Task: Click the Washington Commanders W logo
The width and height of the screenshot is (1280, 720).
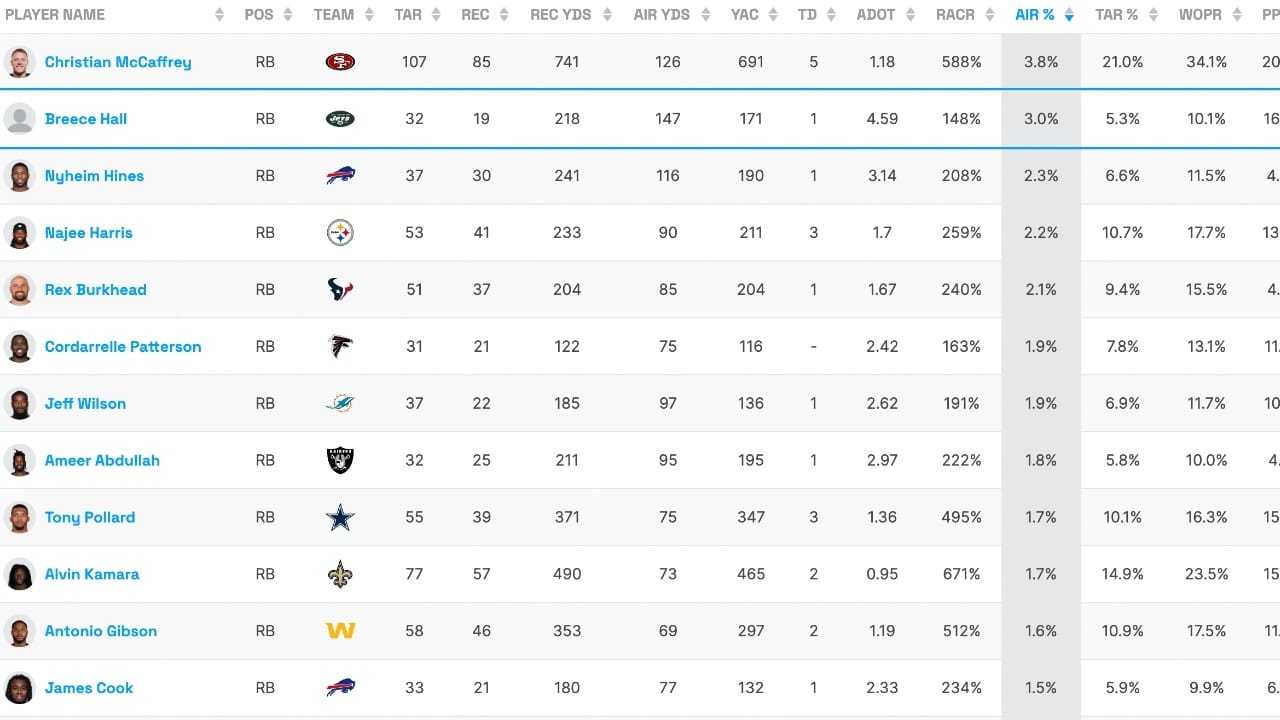Action: tap(340, 632)
